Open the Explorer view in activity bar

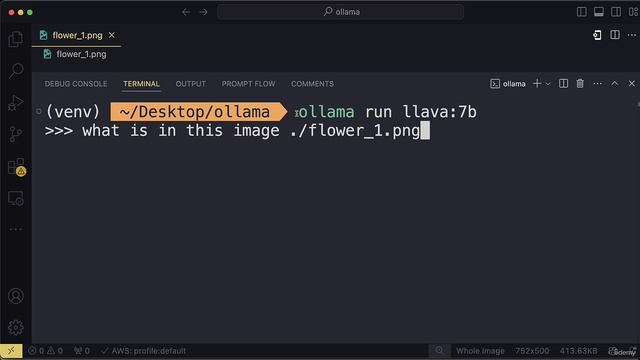[16, 39]
